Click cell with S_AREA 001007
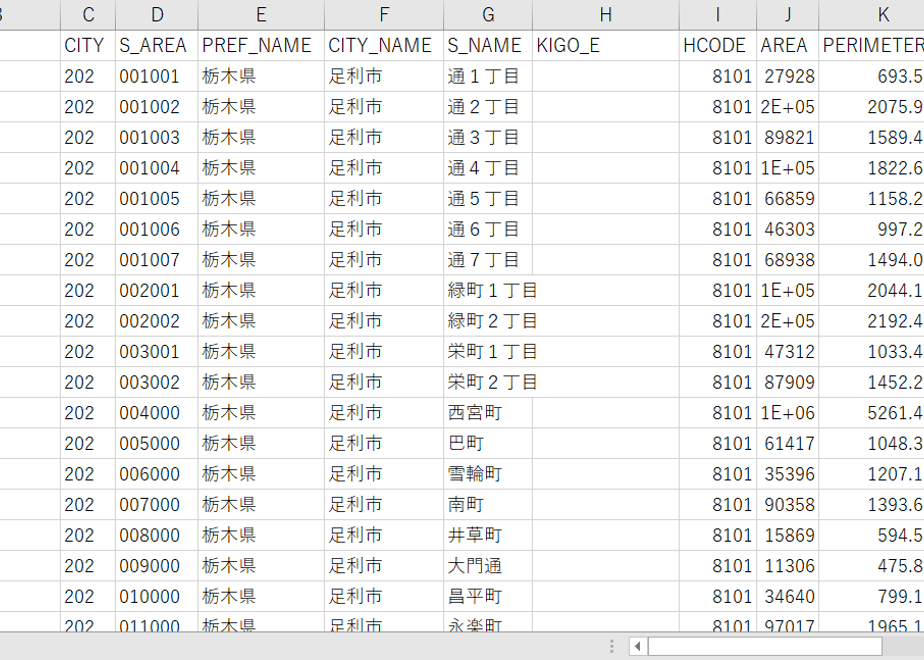 point(157,260)
